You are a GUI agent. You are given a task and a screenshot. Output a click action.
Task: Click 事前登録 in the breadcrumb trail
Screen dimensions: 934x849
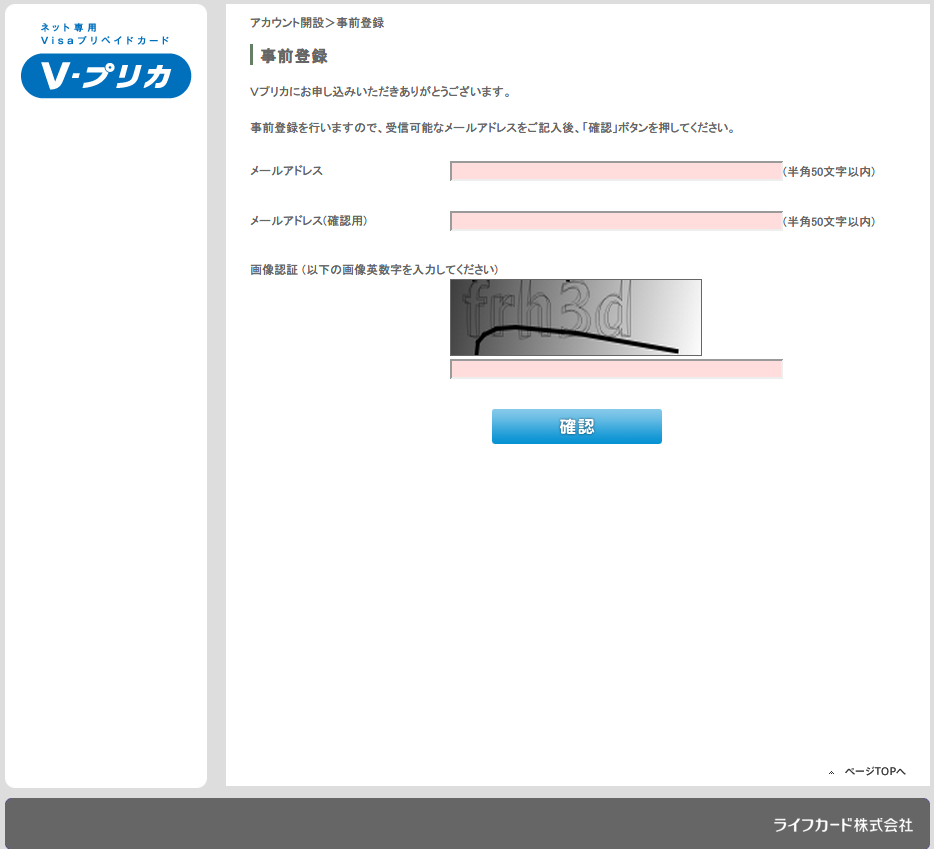click(360, 22)
